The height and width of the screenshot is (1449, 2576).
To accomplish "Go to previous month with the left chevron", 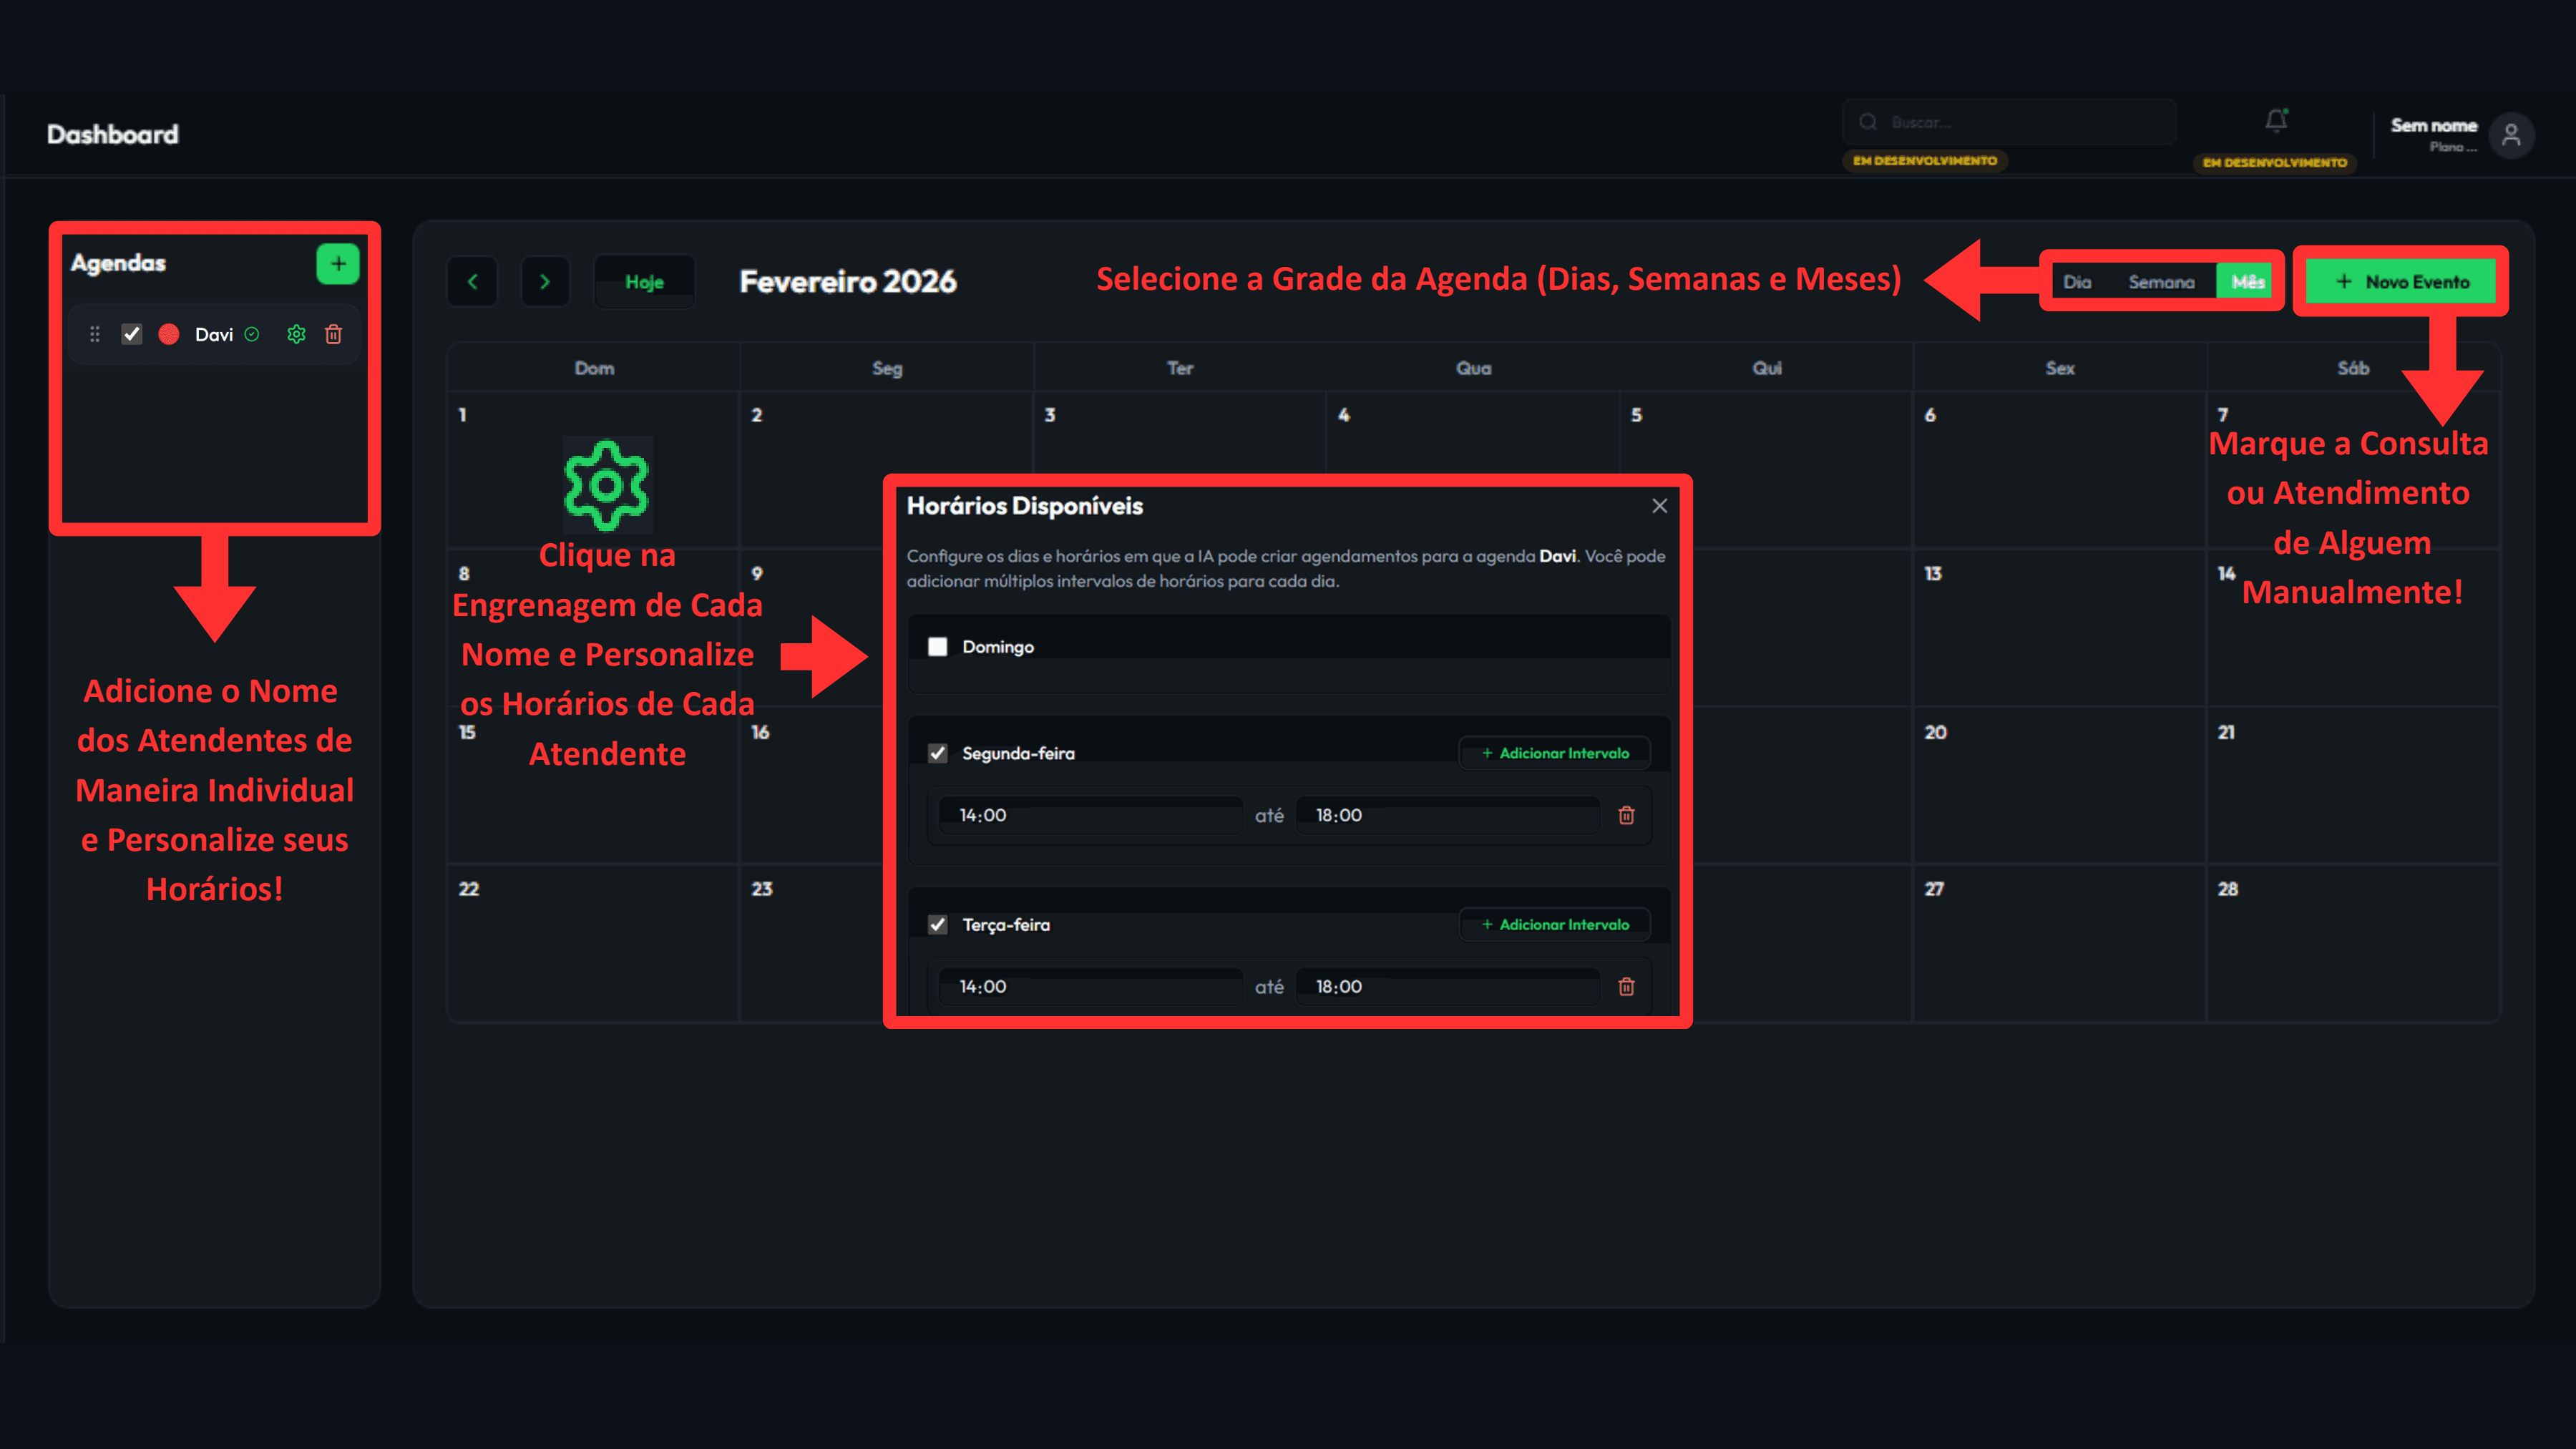I will click(x=471, y=281).
